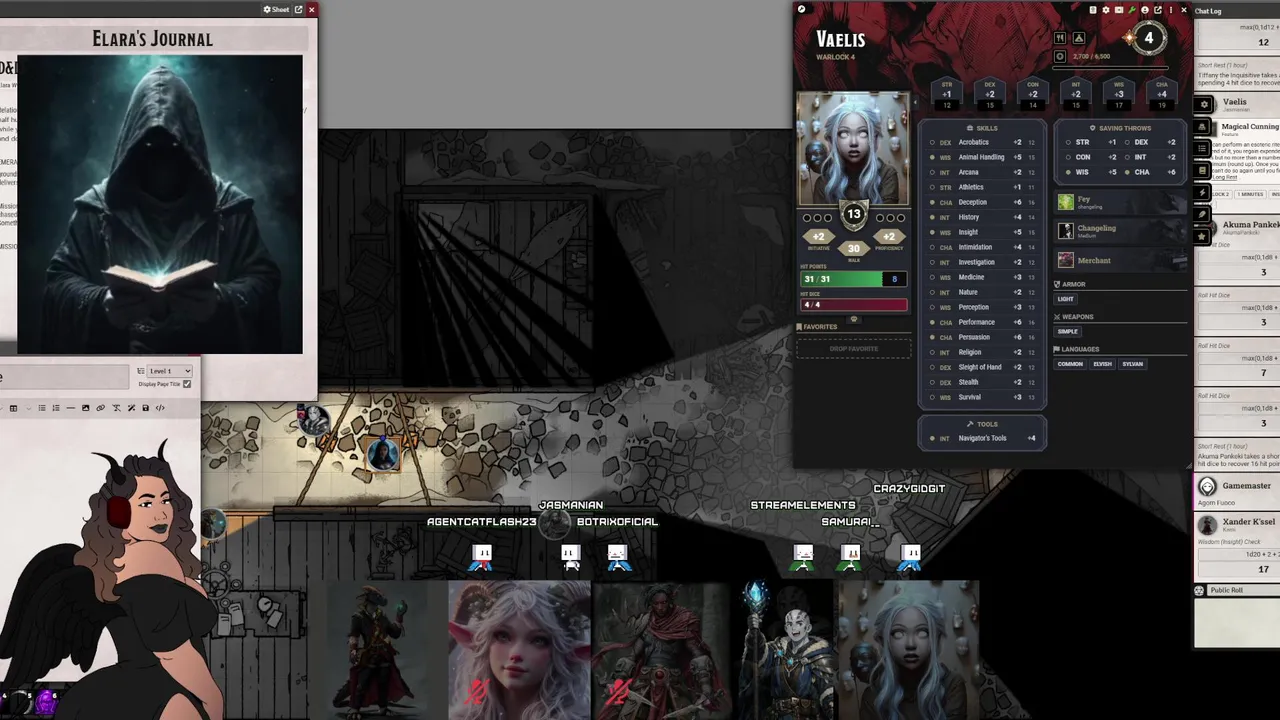The width and height of the screenshot is (1280, 720).
Task: Click the small icon below Hit Dice bar
Action: tap(854, 319)
